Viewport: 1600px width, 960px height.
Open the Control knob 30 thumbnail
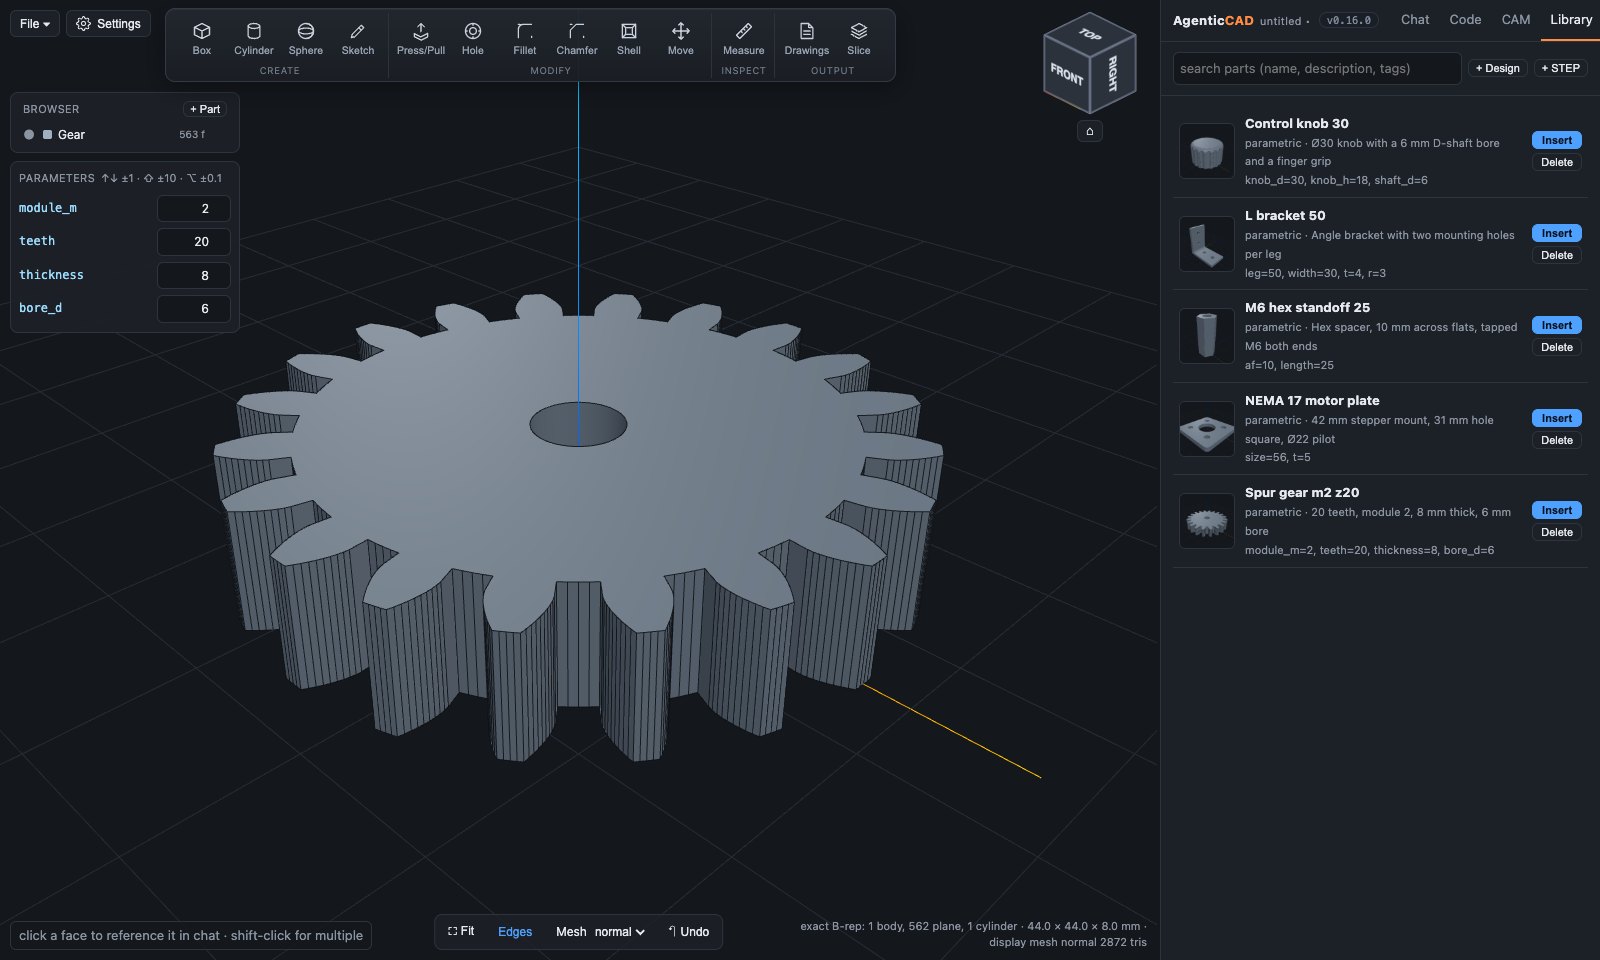point(1207,151)
